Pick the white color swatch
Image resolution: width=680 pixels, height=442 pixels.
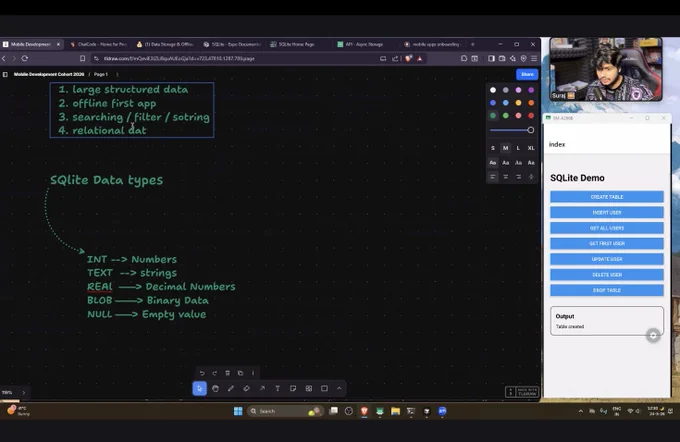pyautogui.click(x=493, y=90)
